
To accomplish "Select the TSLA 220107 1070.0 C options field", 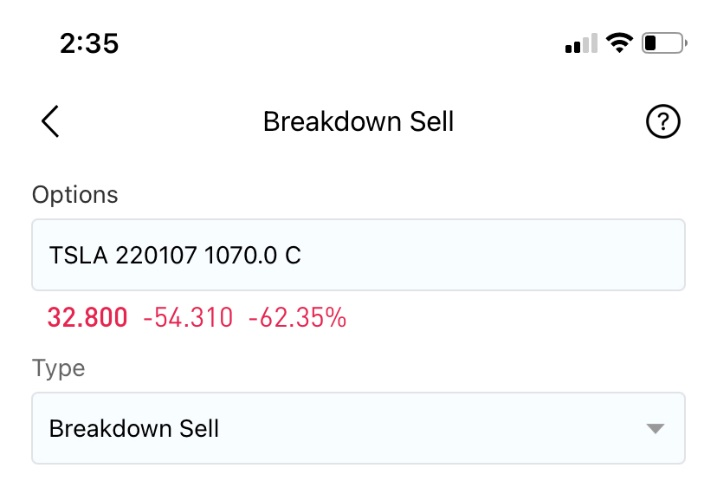I will 358,255.
